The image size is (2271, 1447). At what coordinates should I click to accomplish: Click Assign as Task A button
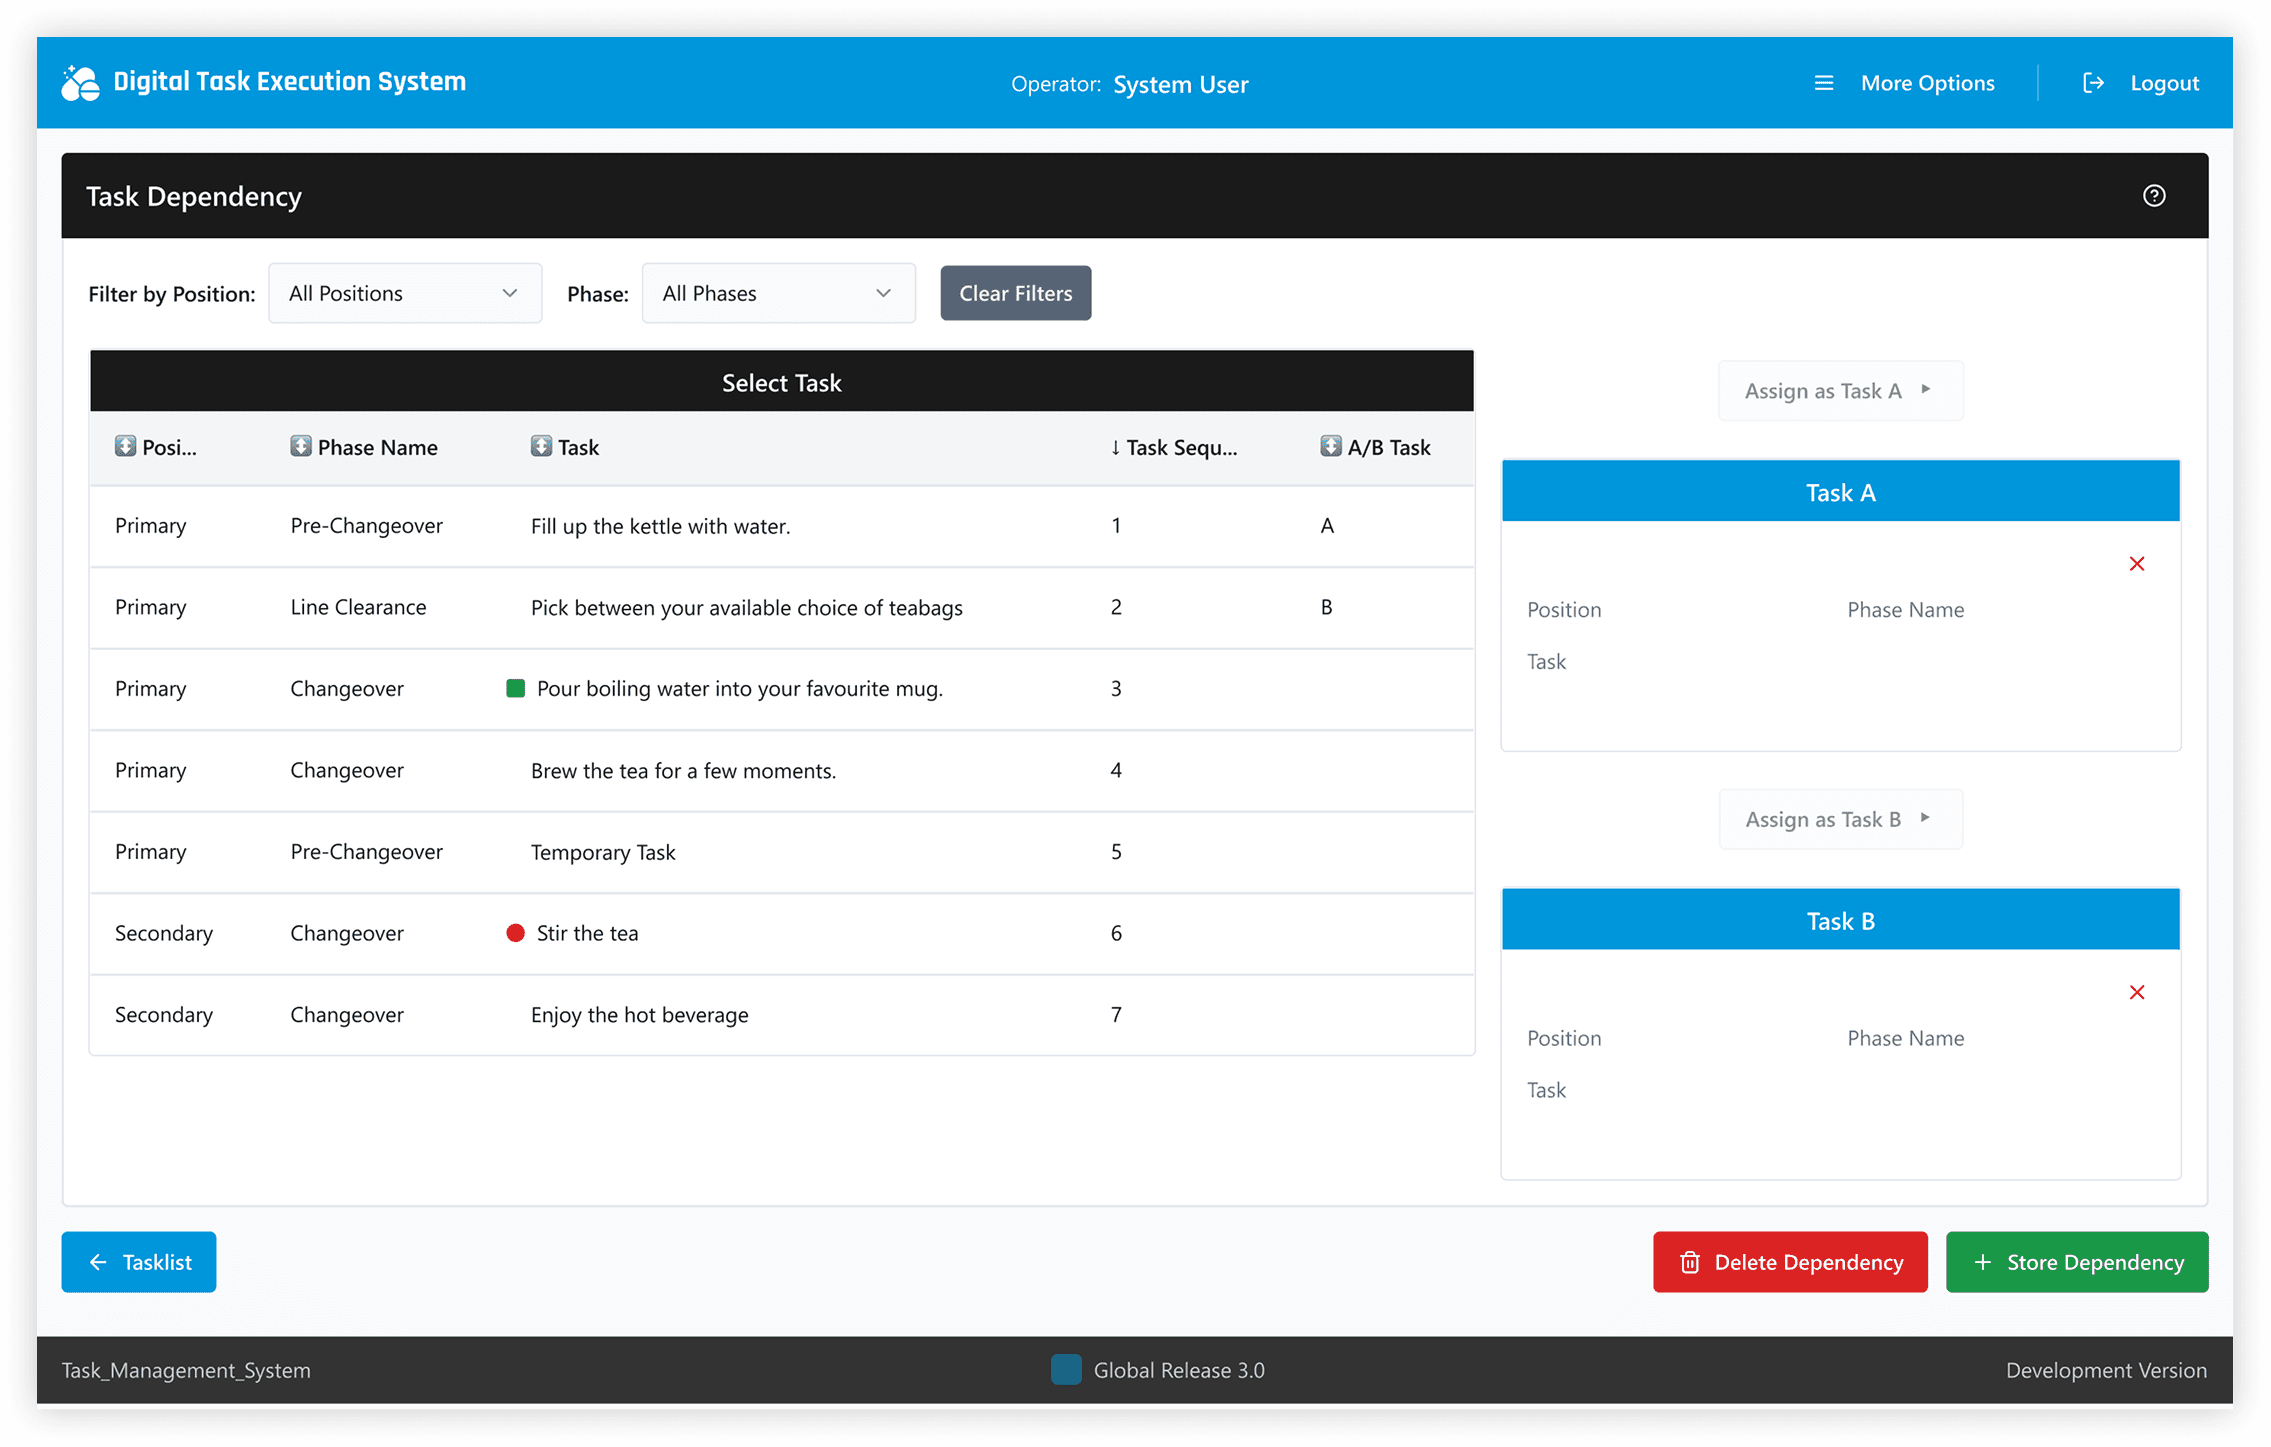pyautogui.click(x=1839, y=391)
